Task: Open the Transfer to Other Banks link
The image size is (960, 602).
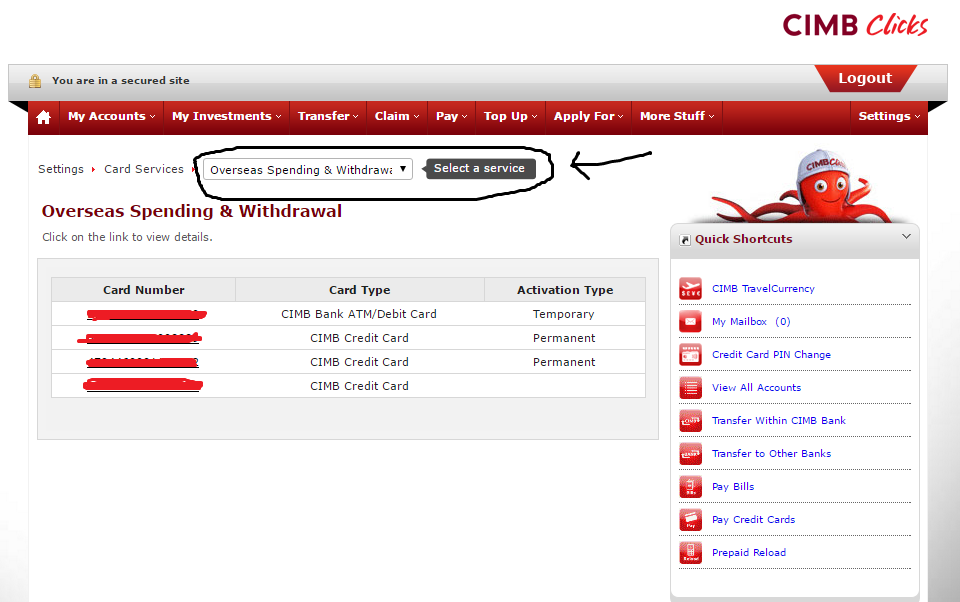Action: [771, 454]
